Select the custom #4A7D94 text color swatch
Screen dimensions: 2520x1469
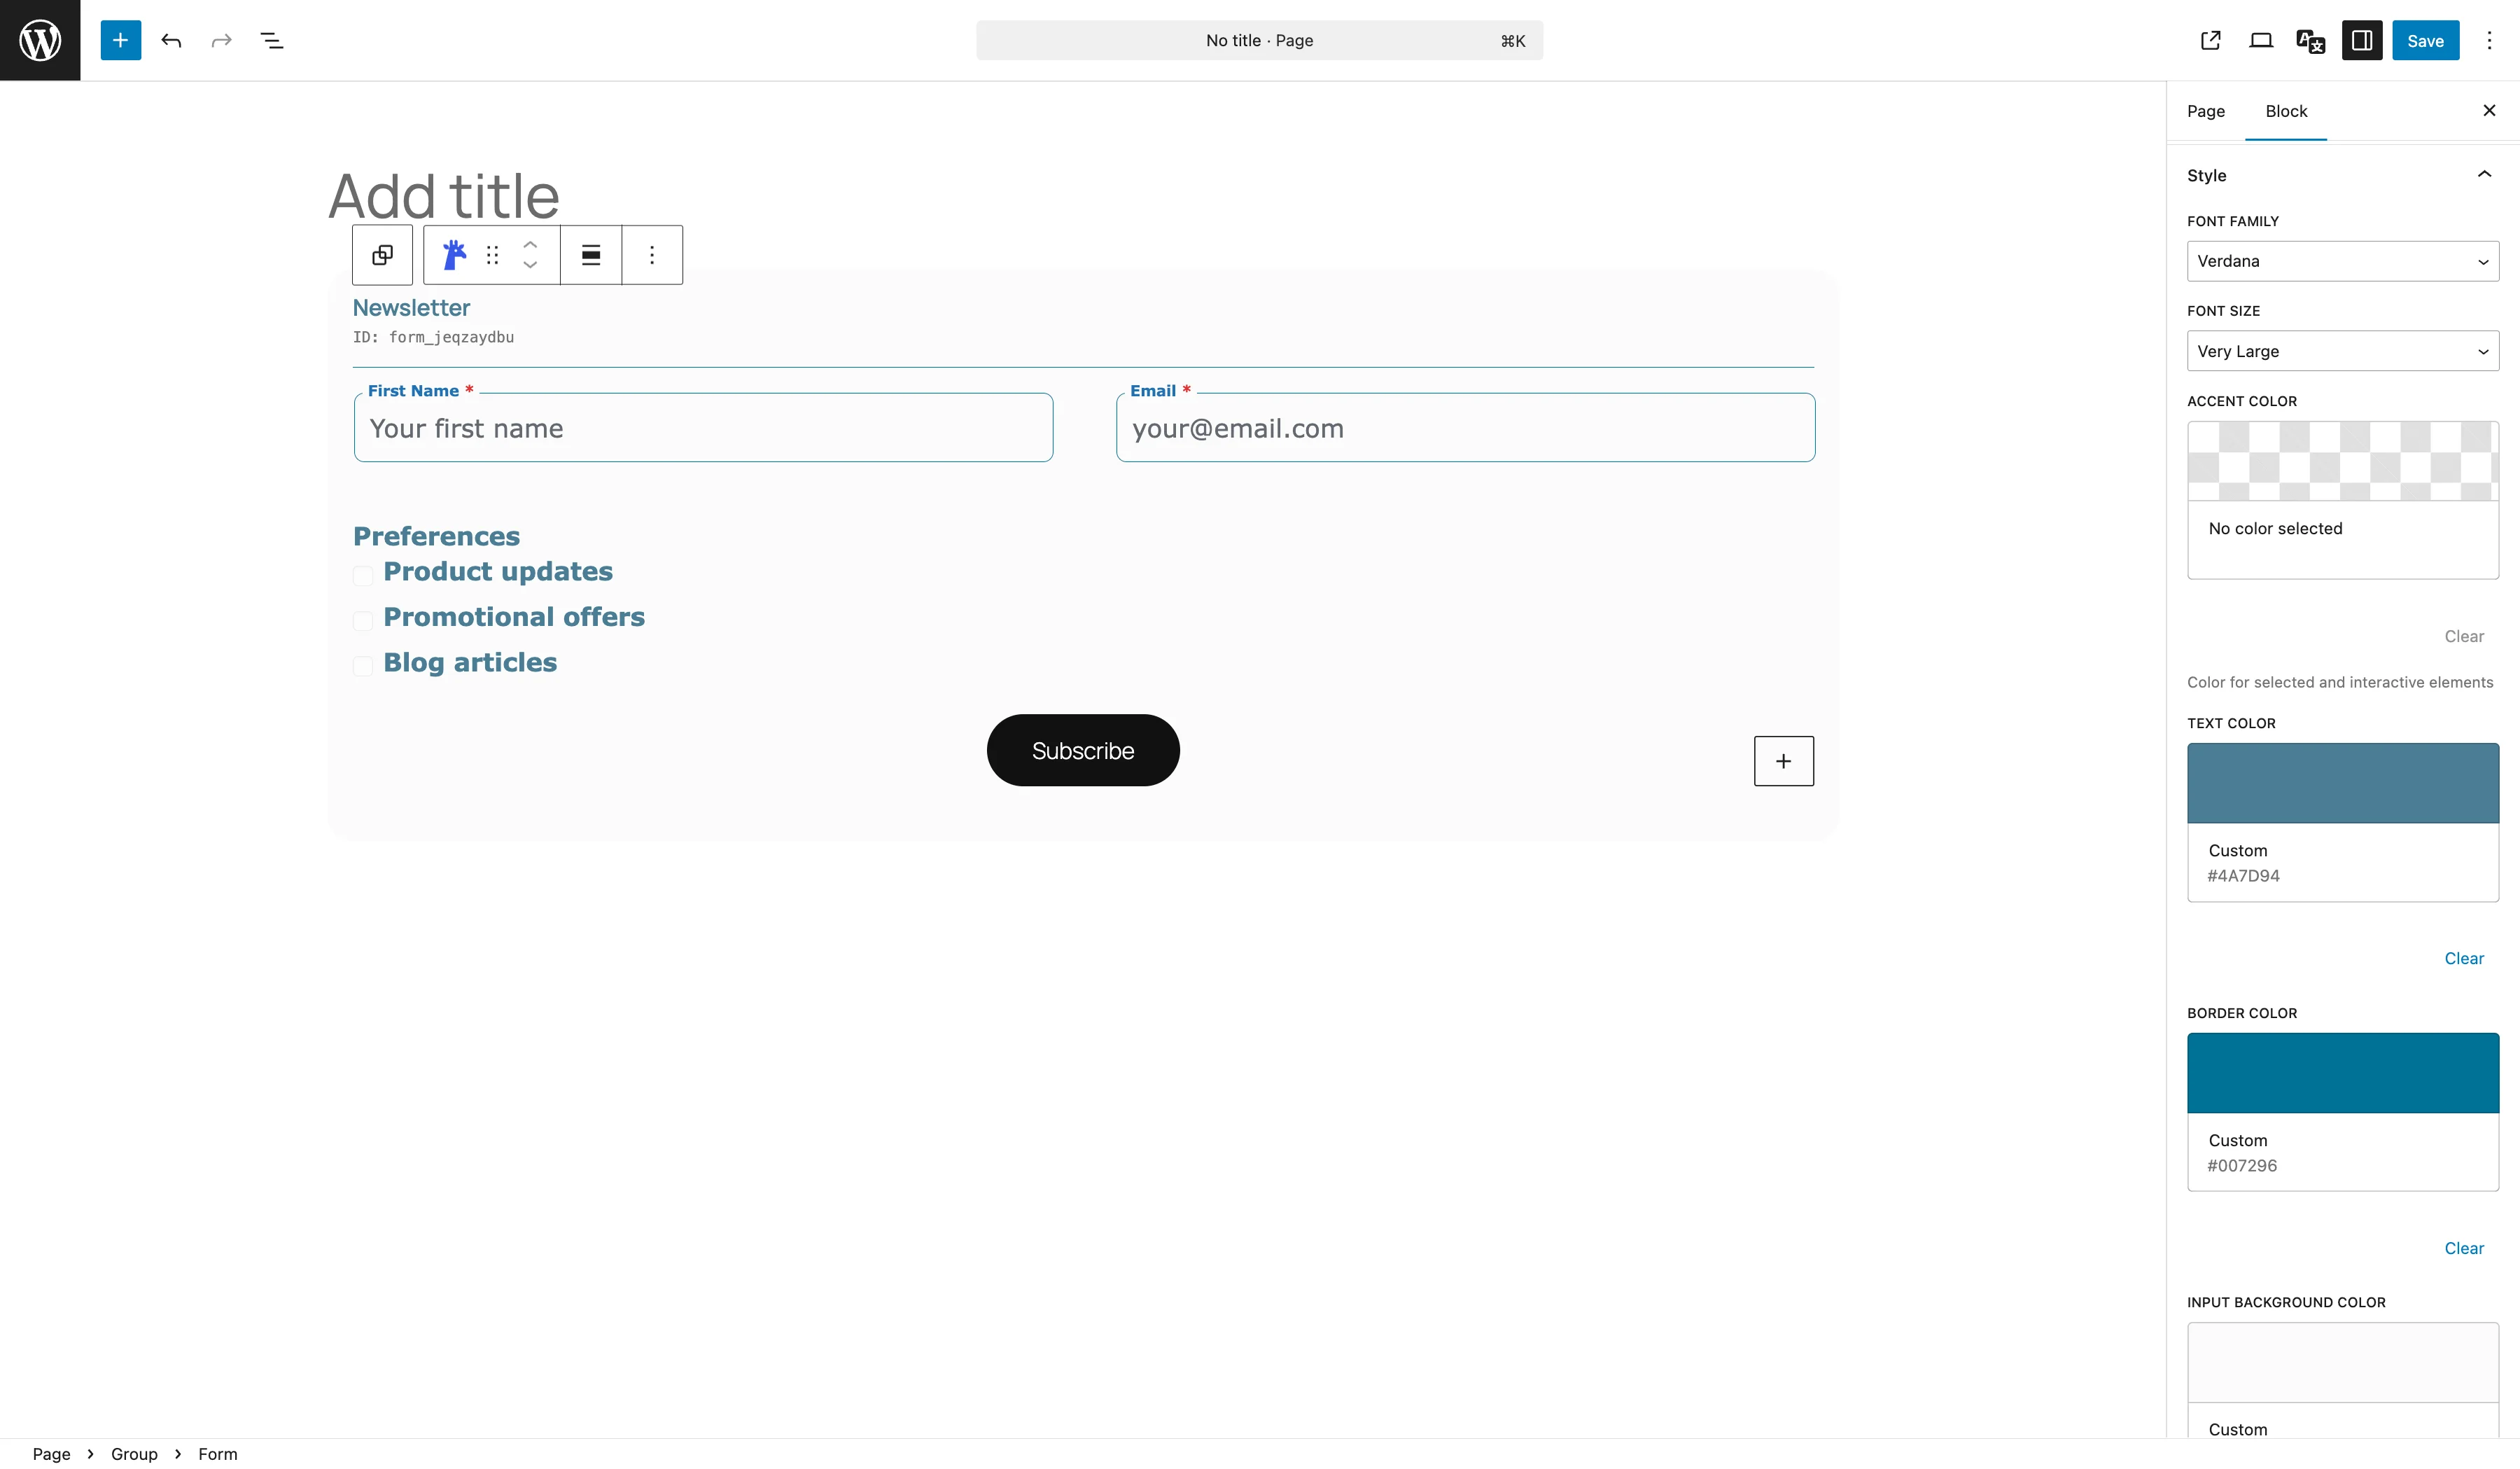(x=2342, y=782)
